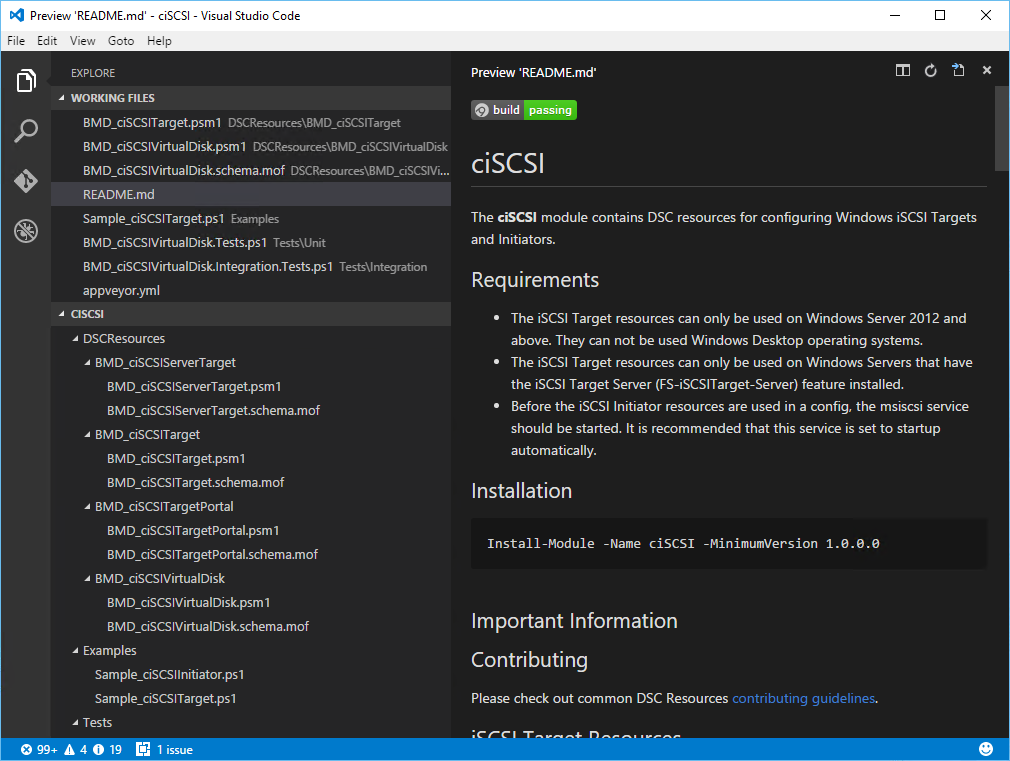Open BMD_ciSCSIVirtualDisk.Integration.Tests.ps1 working file

pos(251,266)
